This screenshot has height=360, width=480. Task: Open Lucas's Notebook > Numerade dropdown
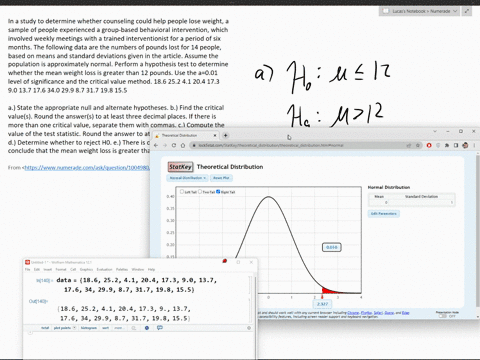[419, 11]
